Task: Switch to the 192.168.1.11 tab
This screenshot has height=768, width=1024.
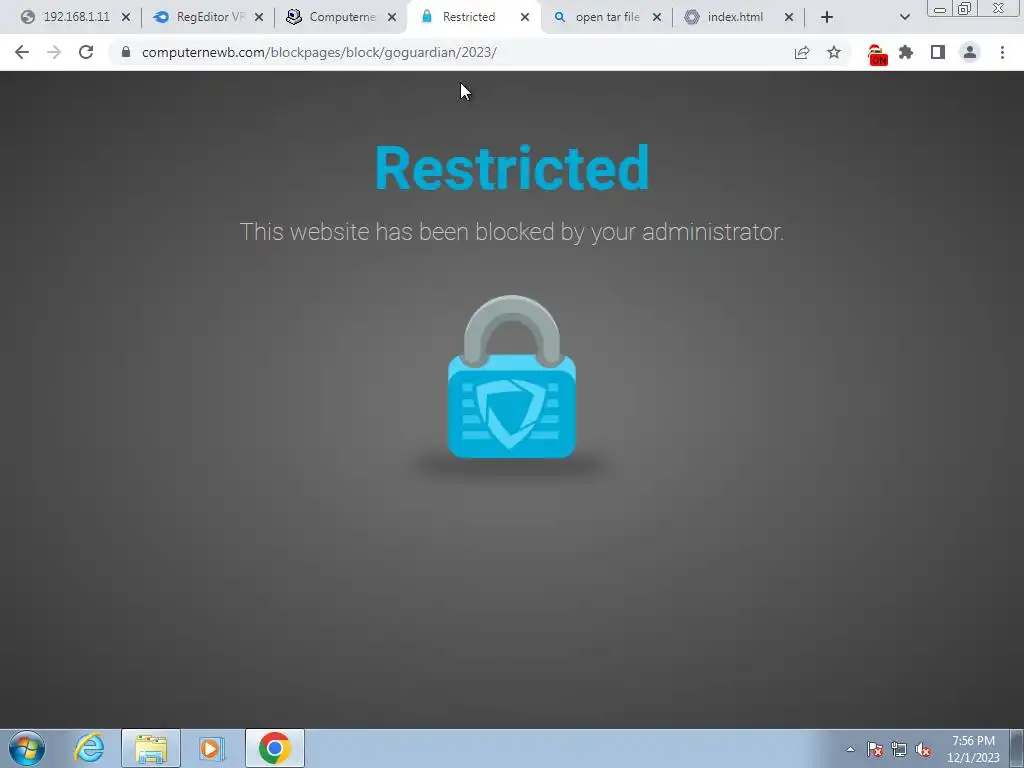Action: [74, 17]
